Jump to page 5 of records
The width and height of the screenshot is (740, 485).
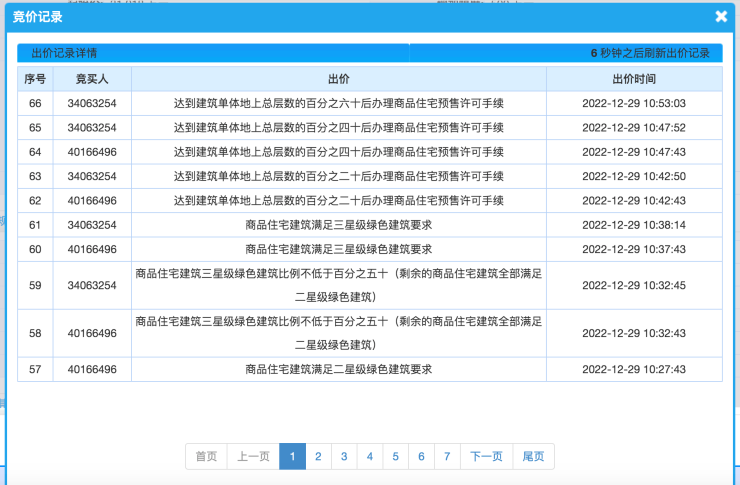coord(396,457)
